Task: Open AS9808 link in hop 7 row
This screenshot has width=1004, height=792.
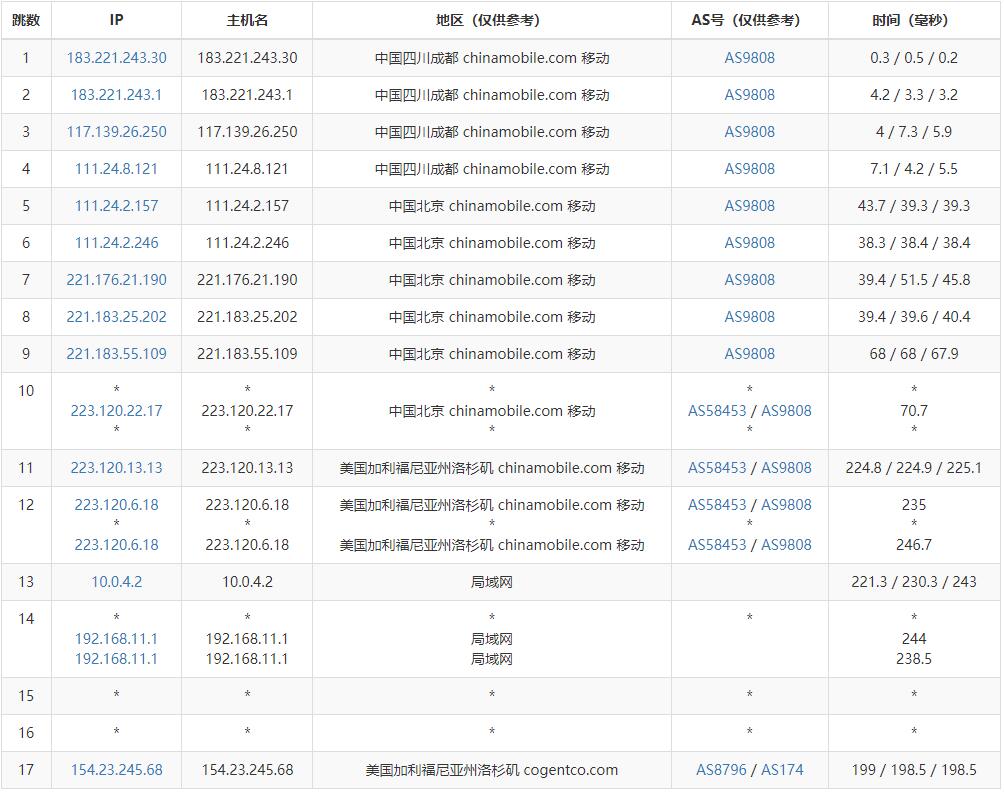Action: (x=749, y=280)
